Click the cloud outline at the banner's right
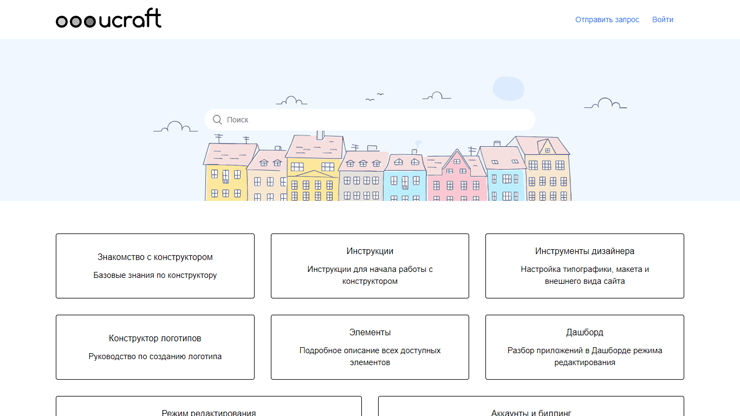Screen dimensions: 740x416 [605, 103]
